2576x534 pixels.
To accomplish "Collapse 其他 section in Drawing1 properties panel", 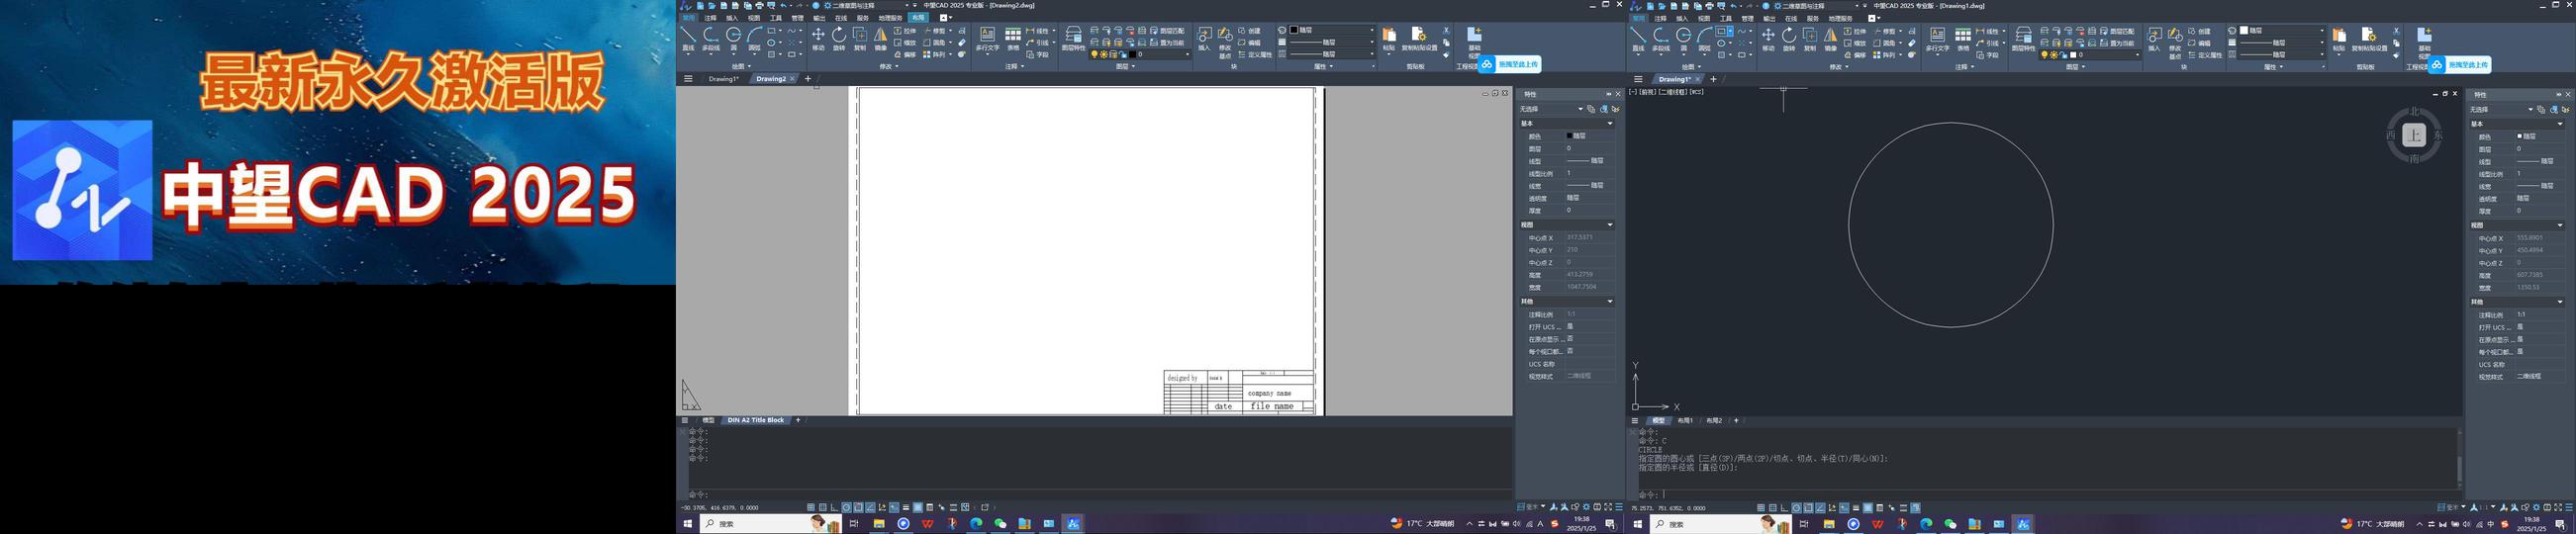I will (x=2561, y=302).
